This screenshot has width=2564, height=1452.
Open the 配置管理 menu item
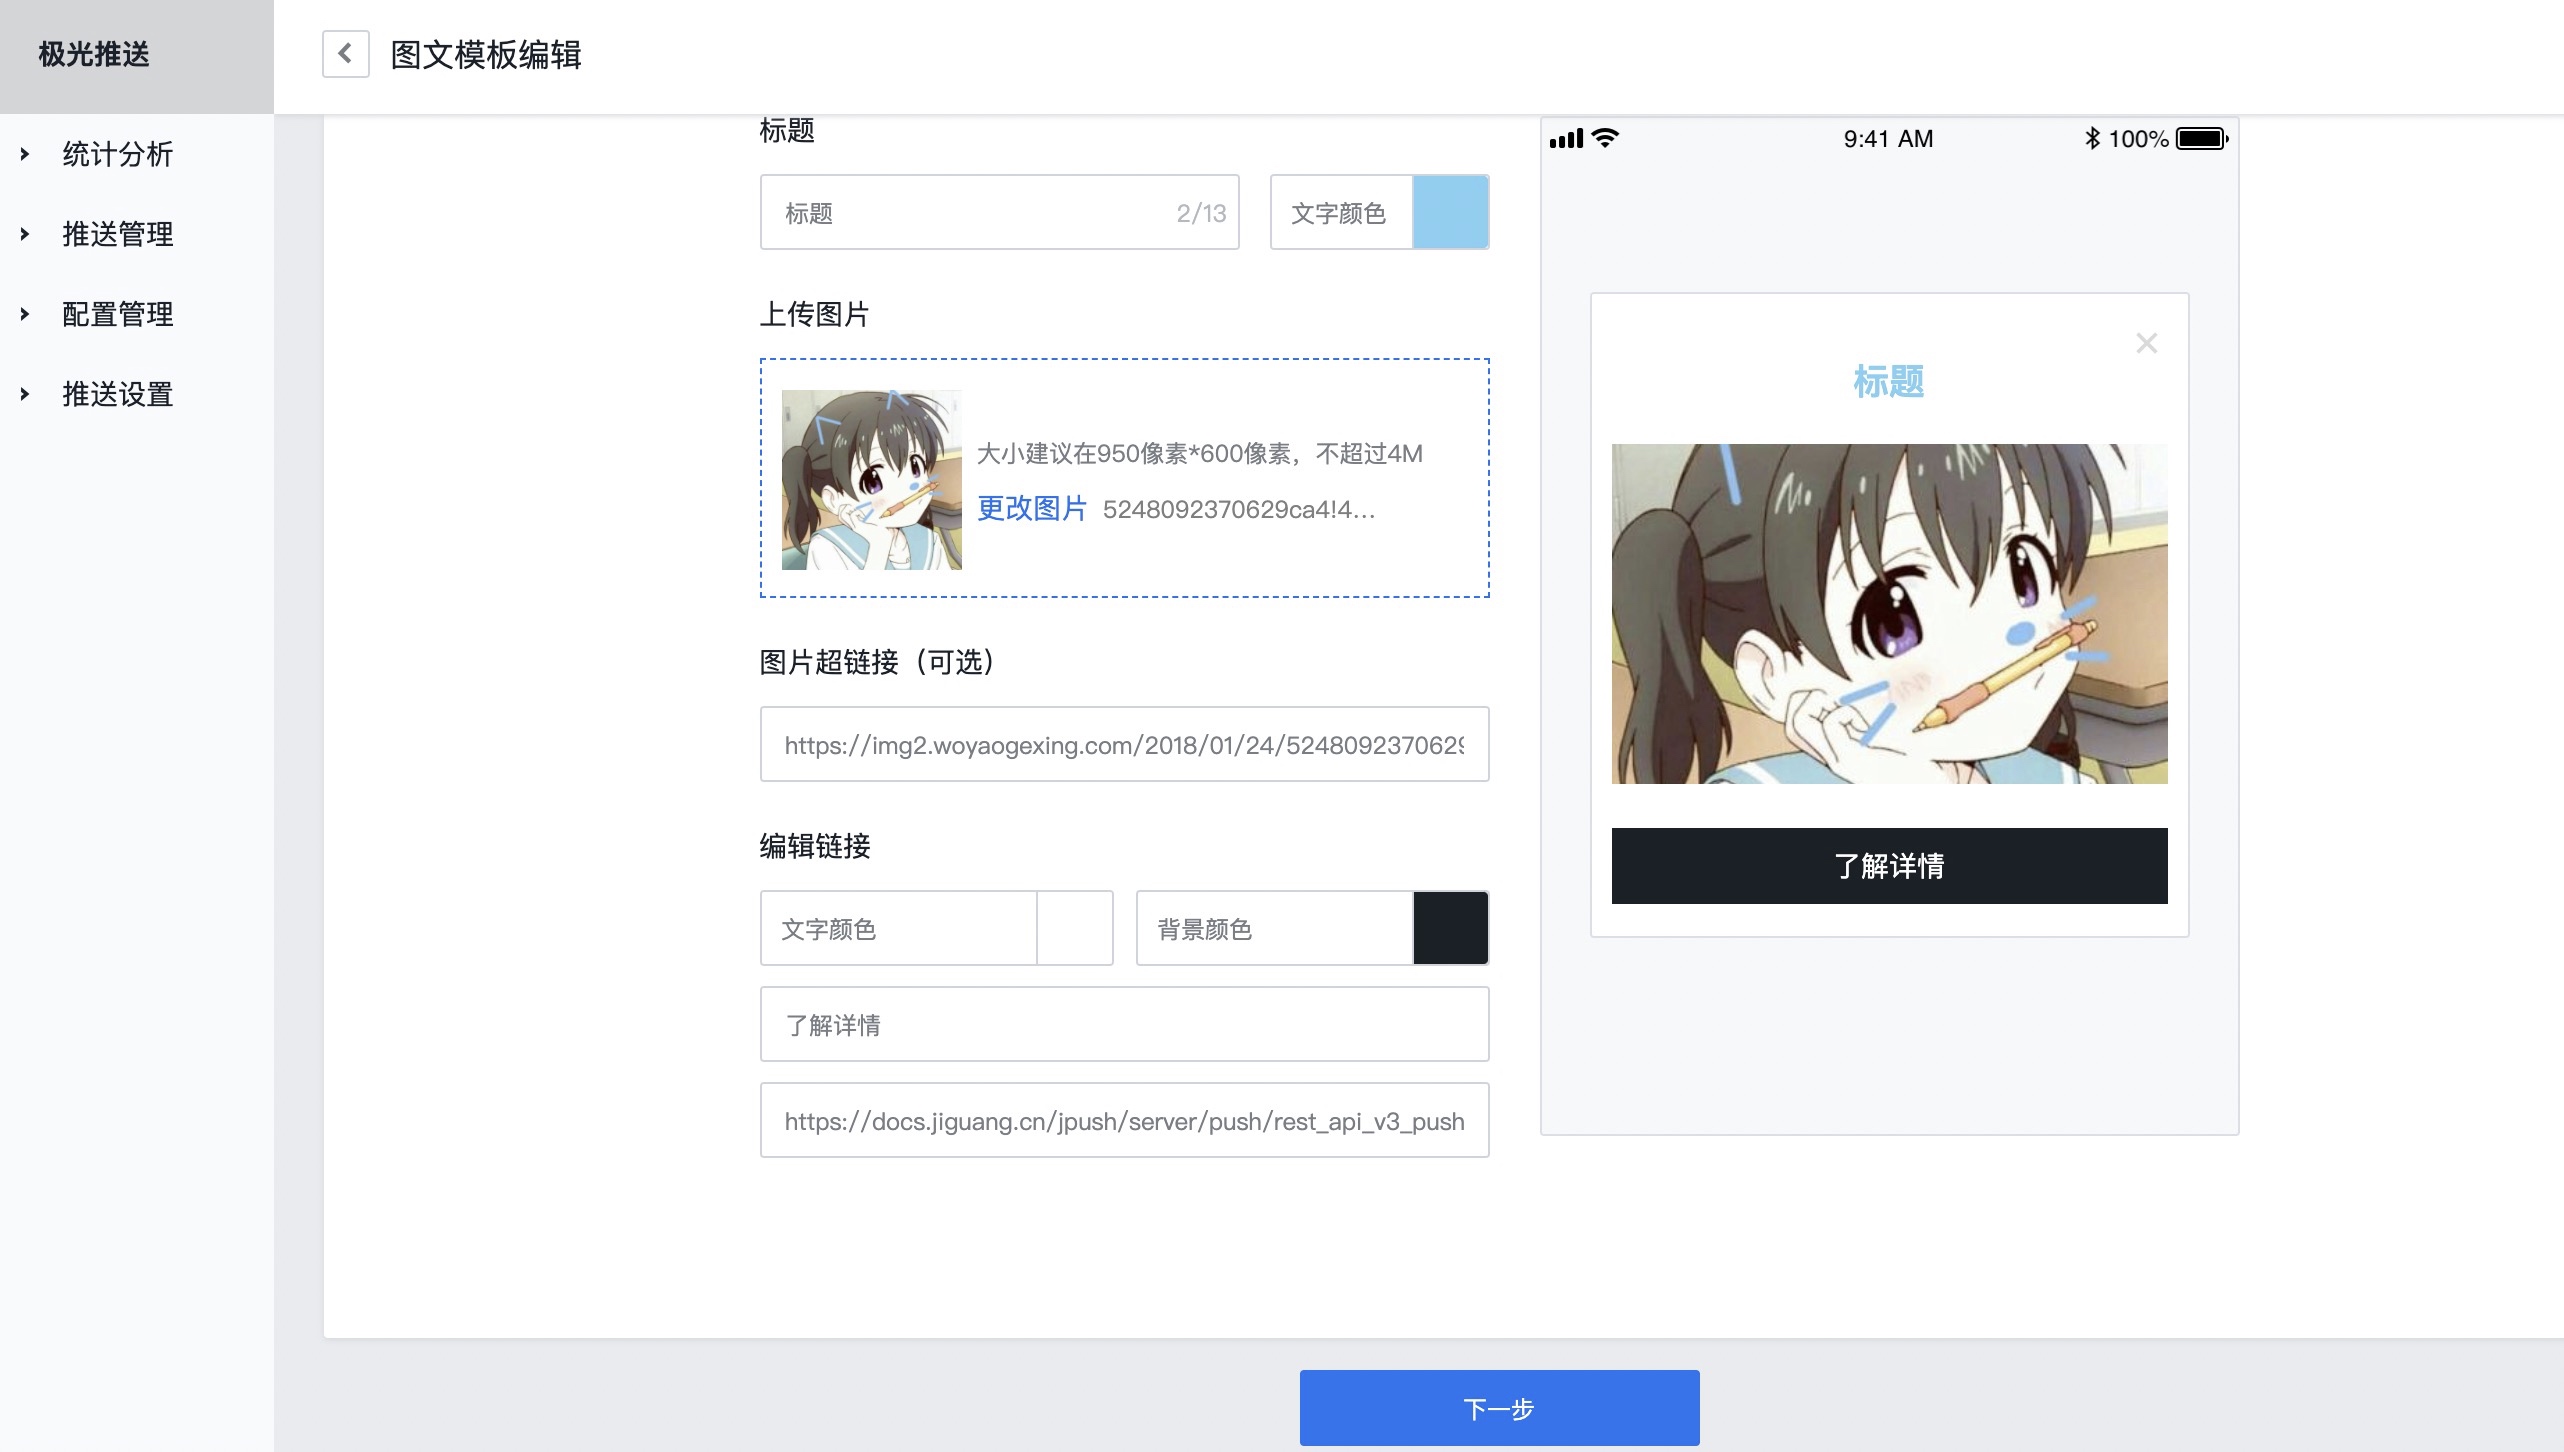pos(118,314)
